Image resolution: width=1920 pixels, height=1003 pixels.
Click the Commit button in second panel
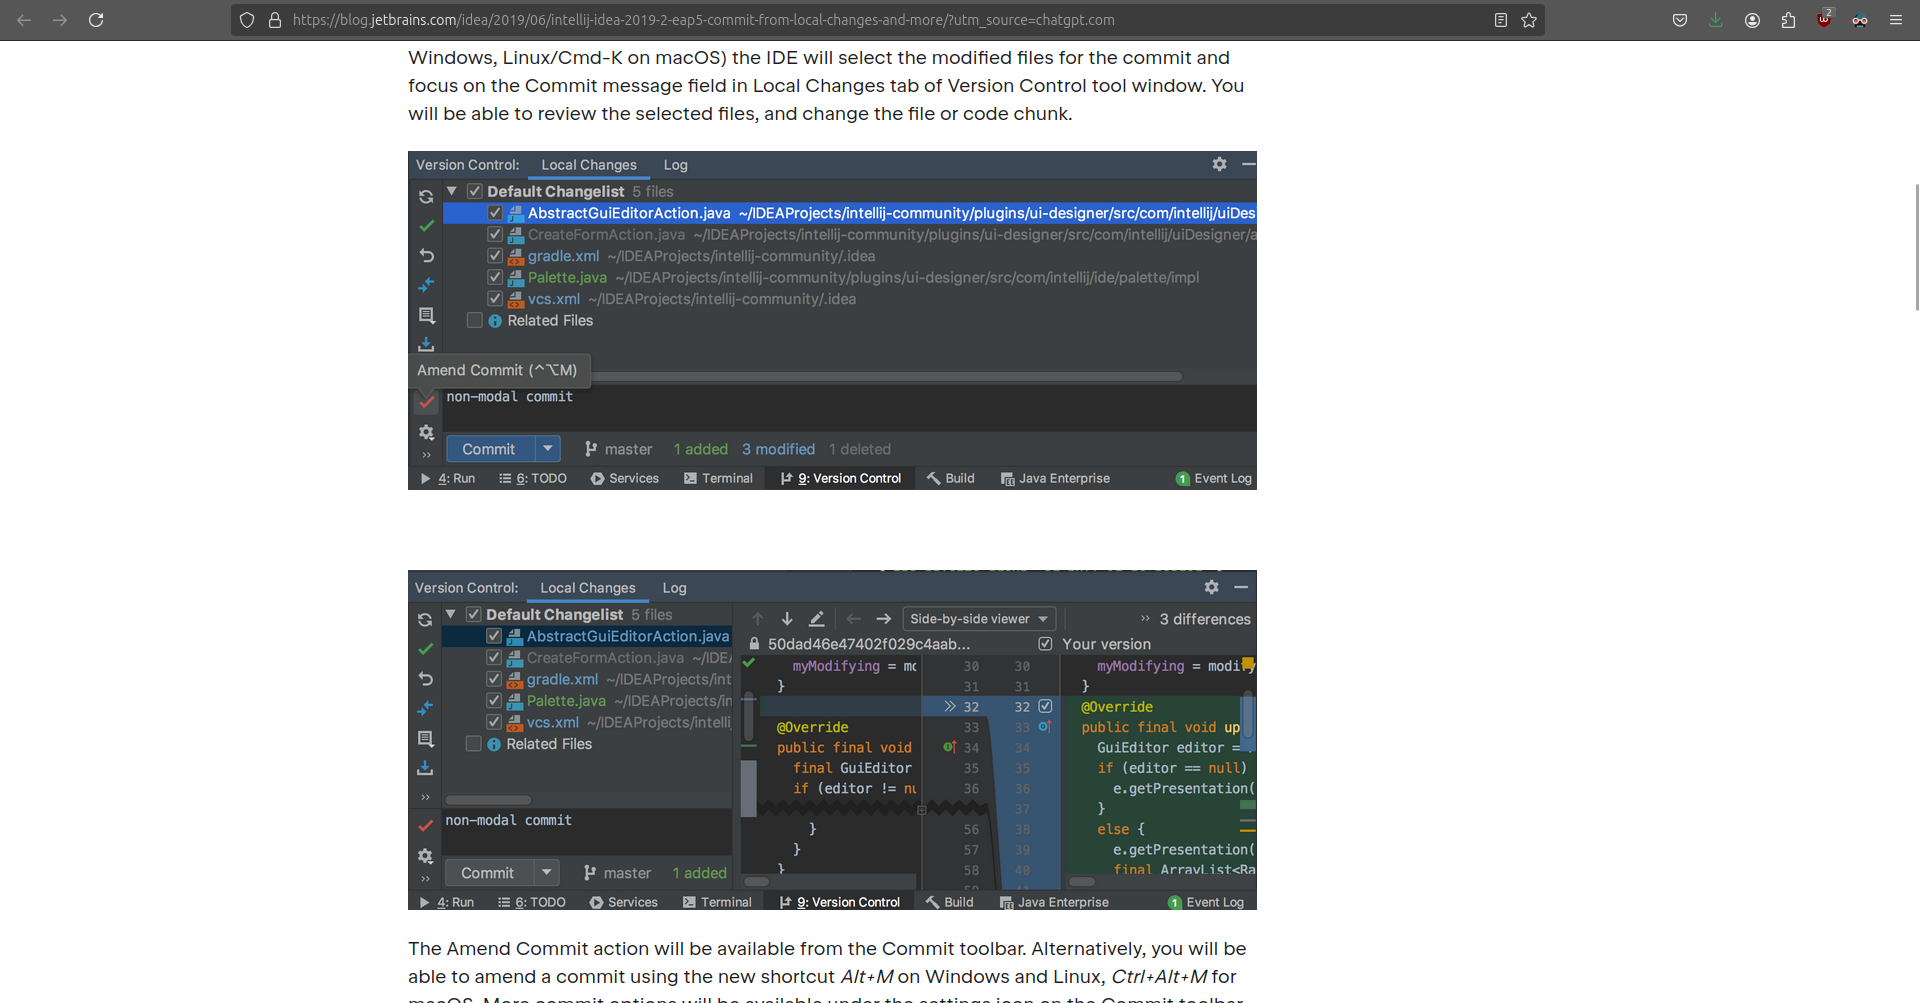tap(488, 873)
